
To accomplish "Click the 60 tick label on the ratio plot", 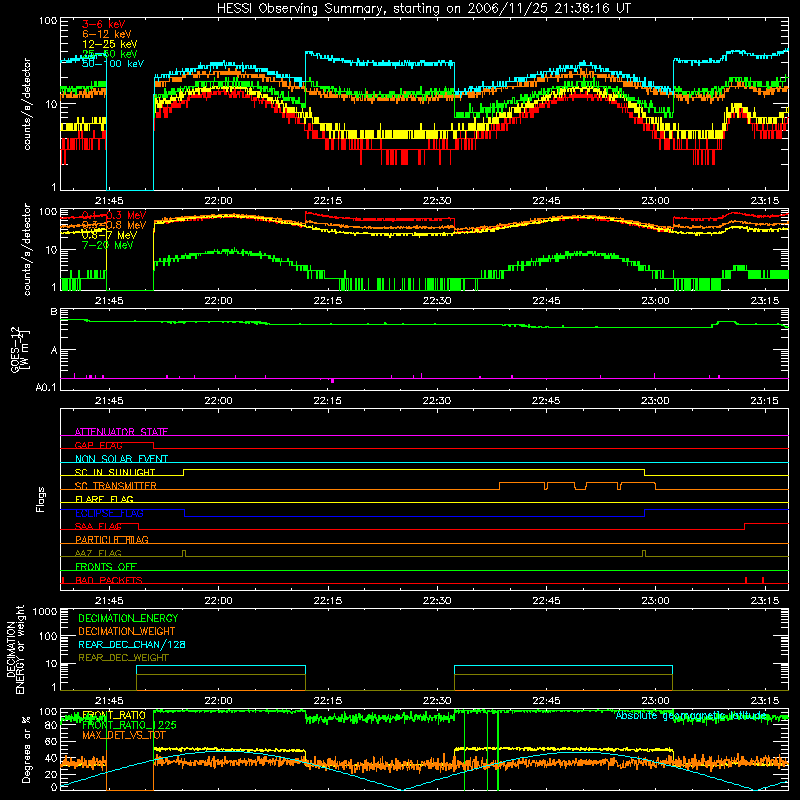I will (51, 742).
